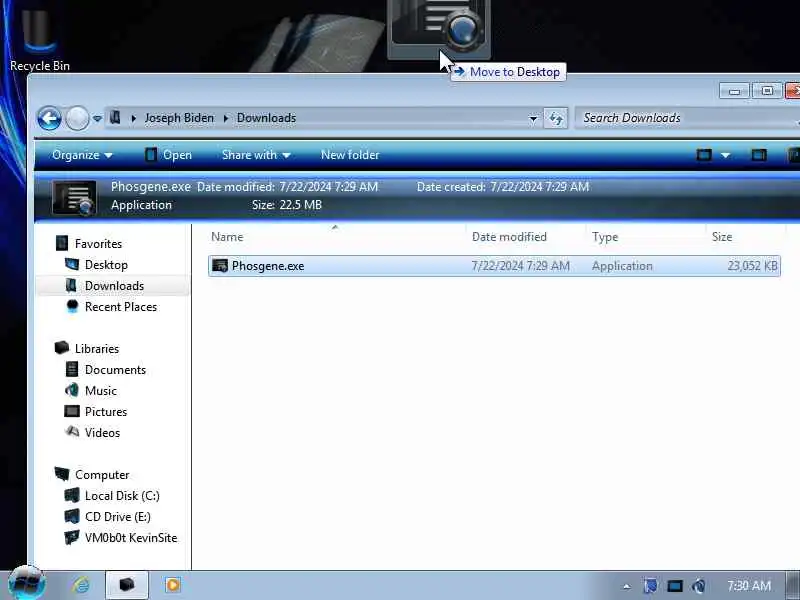This screenshot has width=800, height=600.
Task: Click the Recent Places icon
Action: (72, 306)
